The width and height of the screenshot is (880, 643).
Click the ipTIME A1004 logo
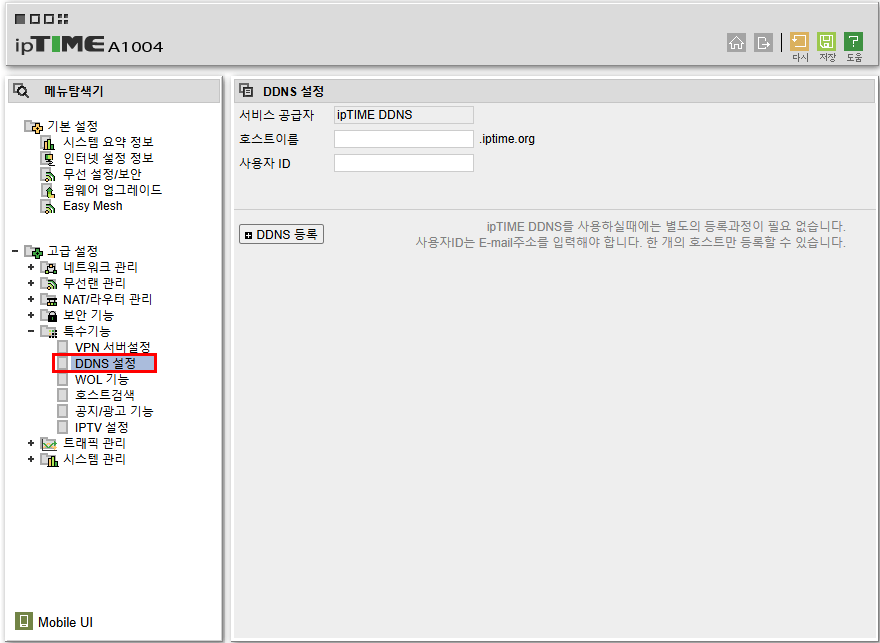point(89,45)
